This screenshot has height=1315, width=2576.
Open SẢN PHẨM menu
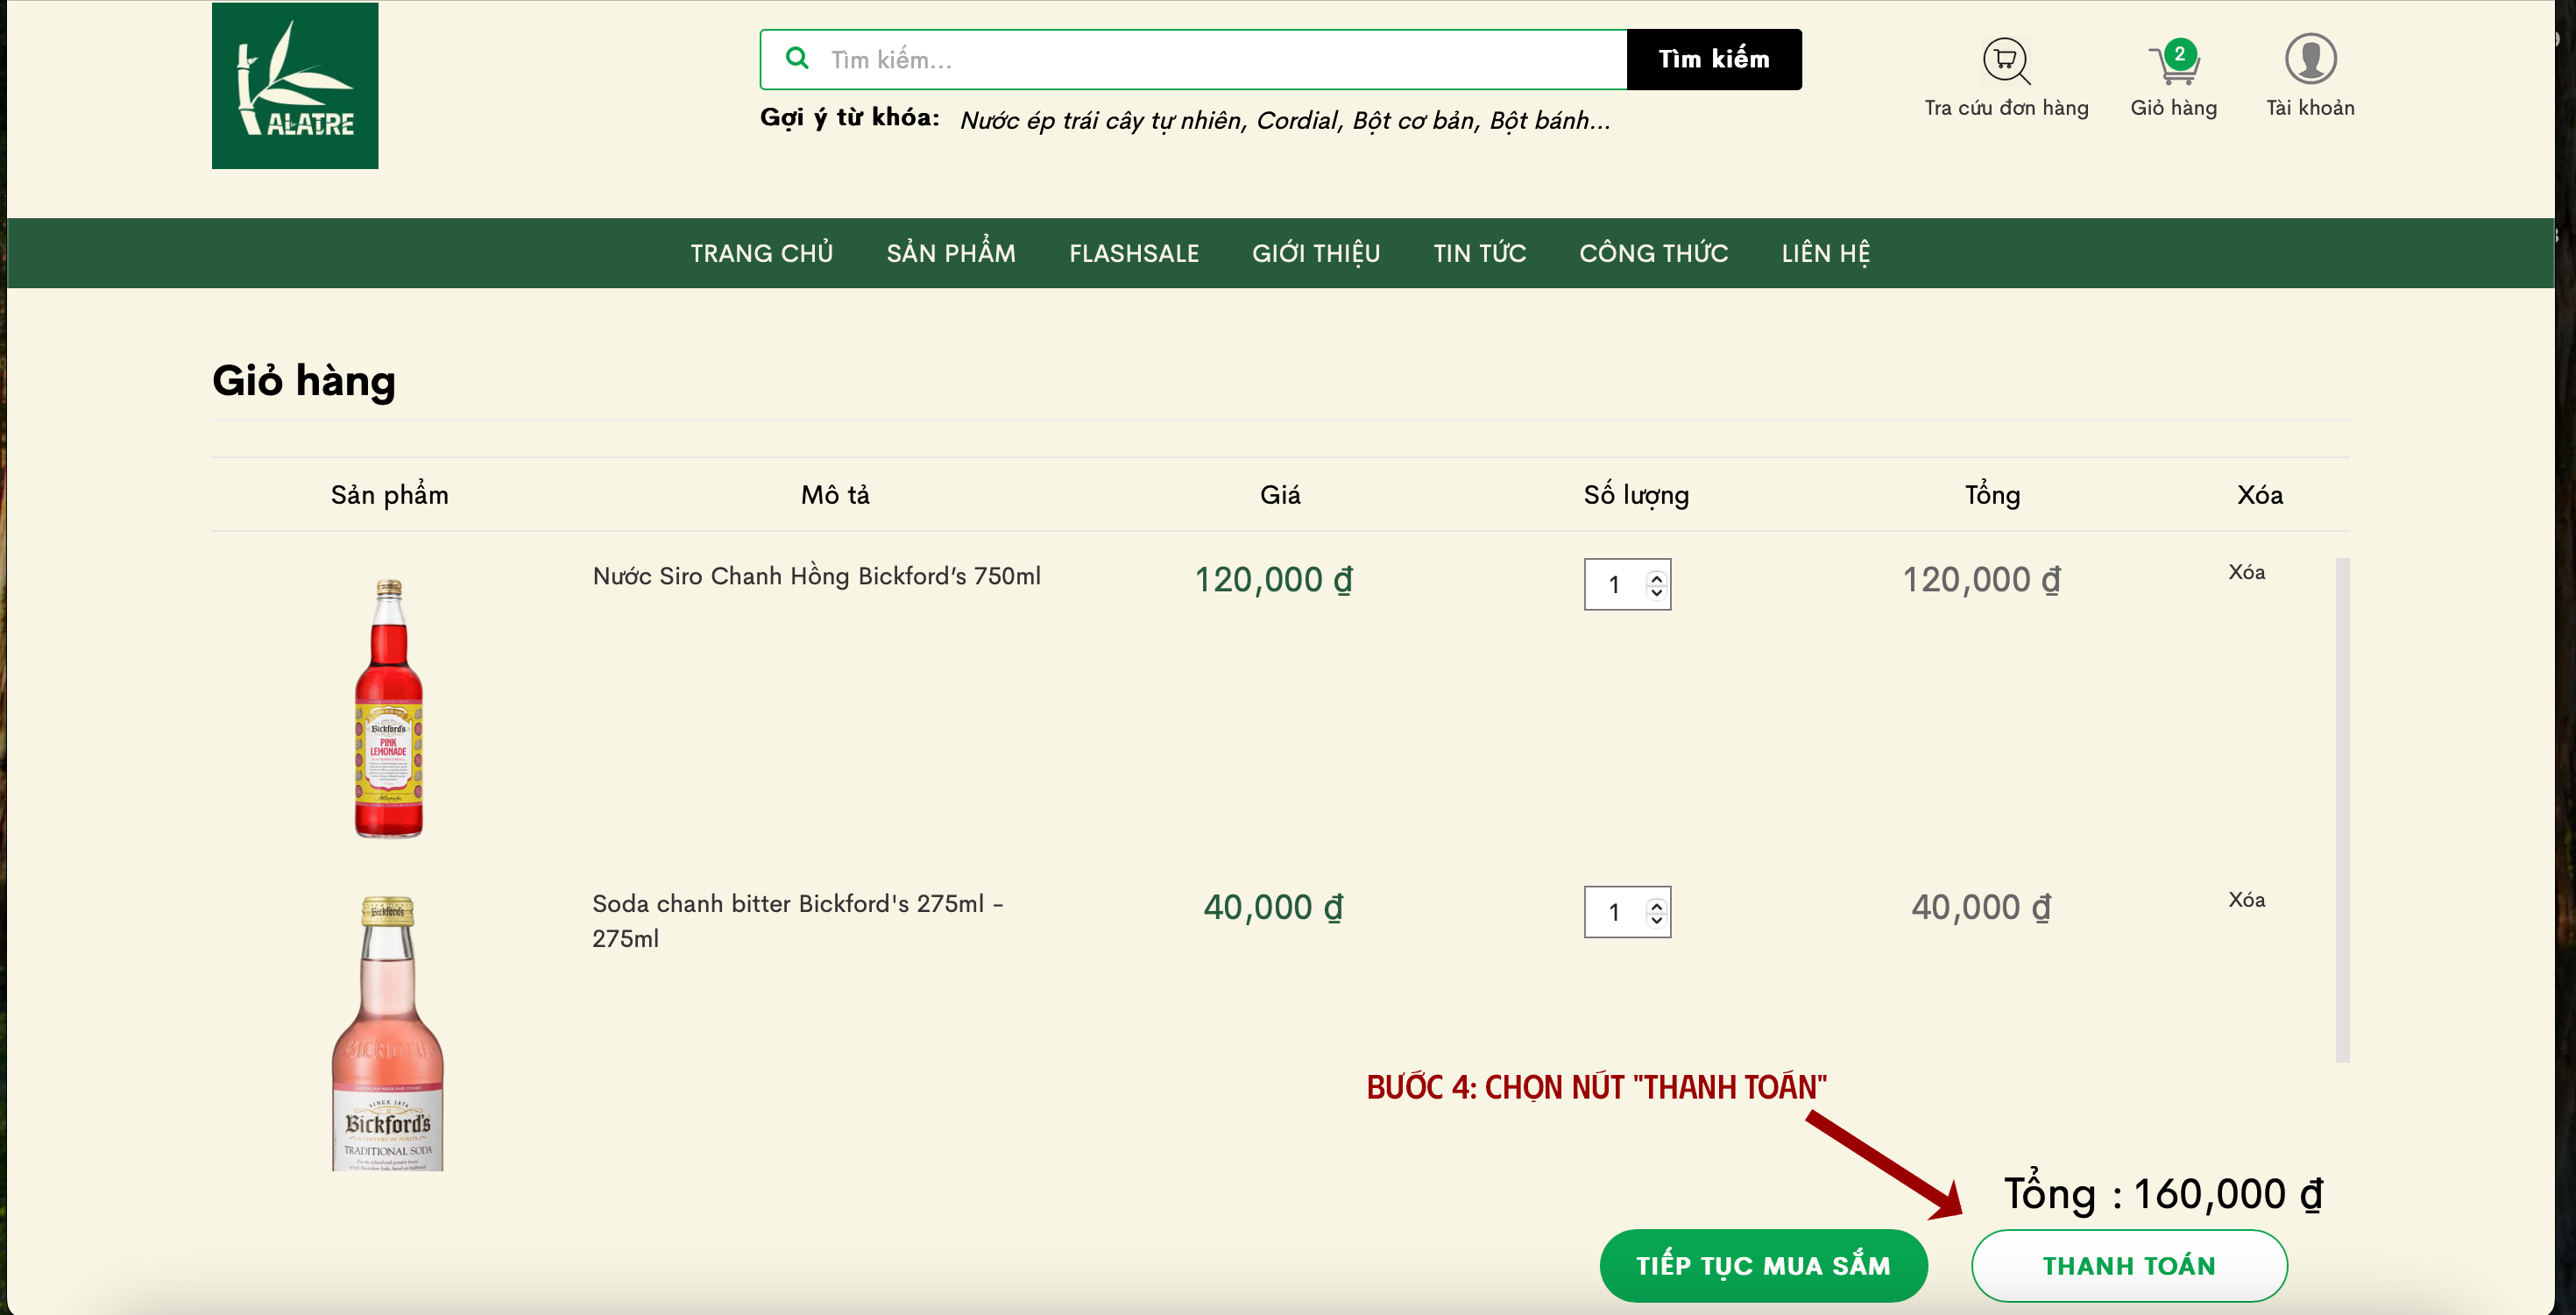point(951,253)
